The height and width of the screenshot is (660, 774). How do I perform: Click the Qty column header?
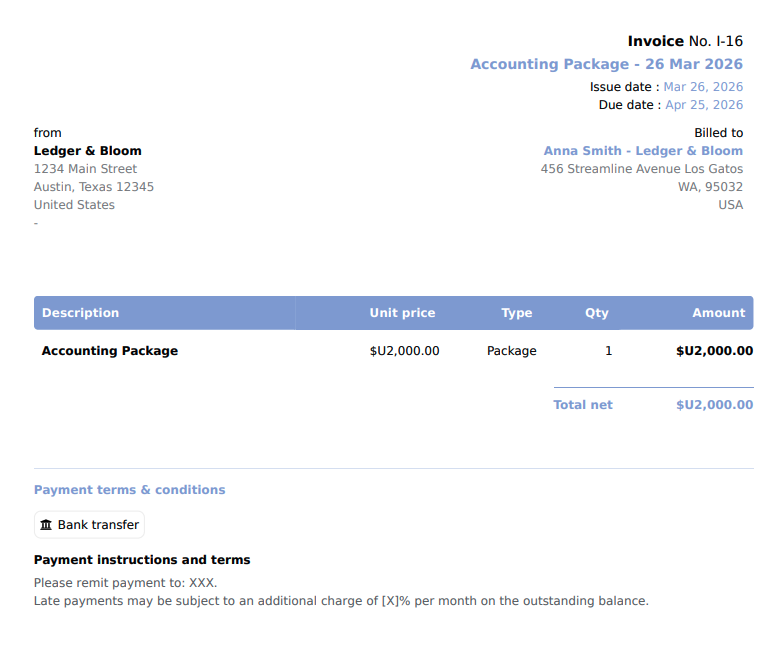tap(597, 312)
